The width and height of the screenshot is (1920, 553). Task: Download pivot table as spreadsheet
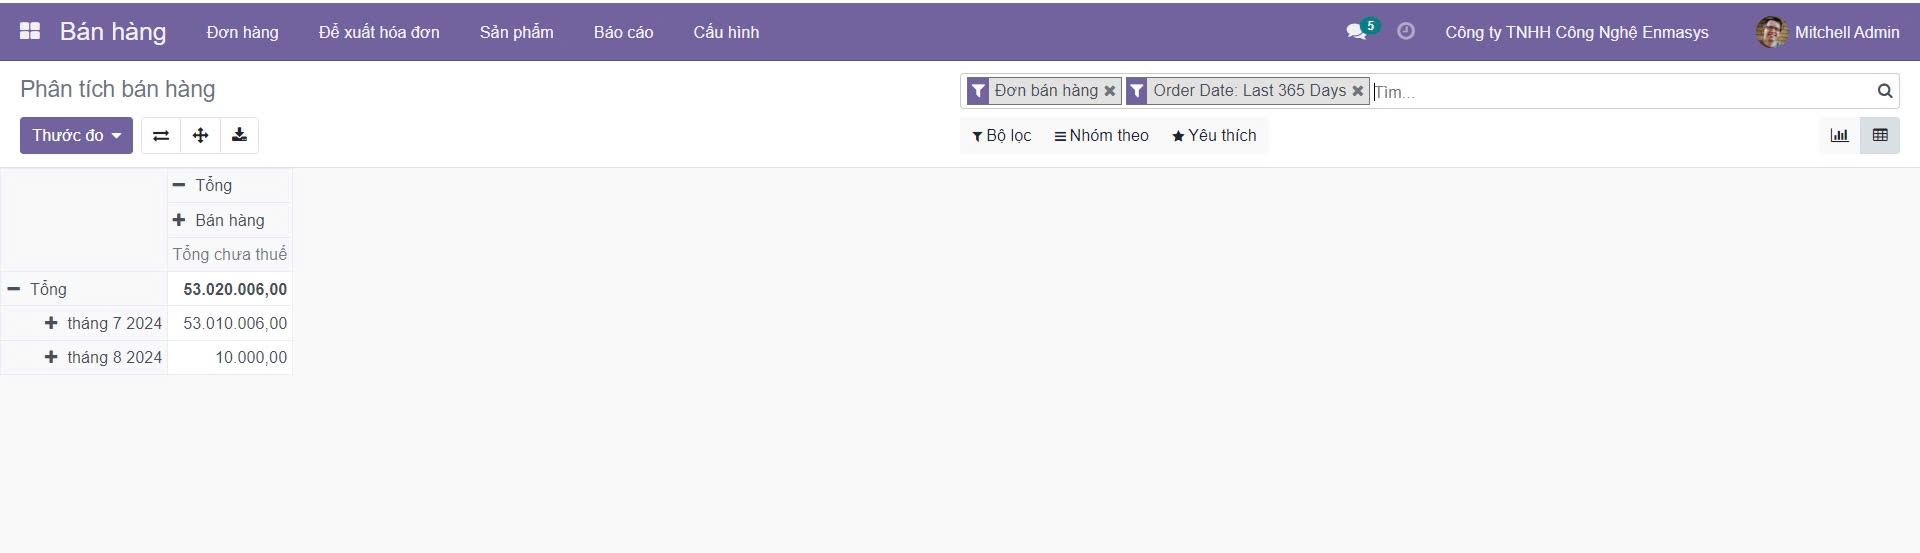pos(239,136)
